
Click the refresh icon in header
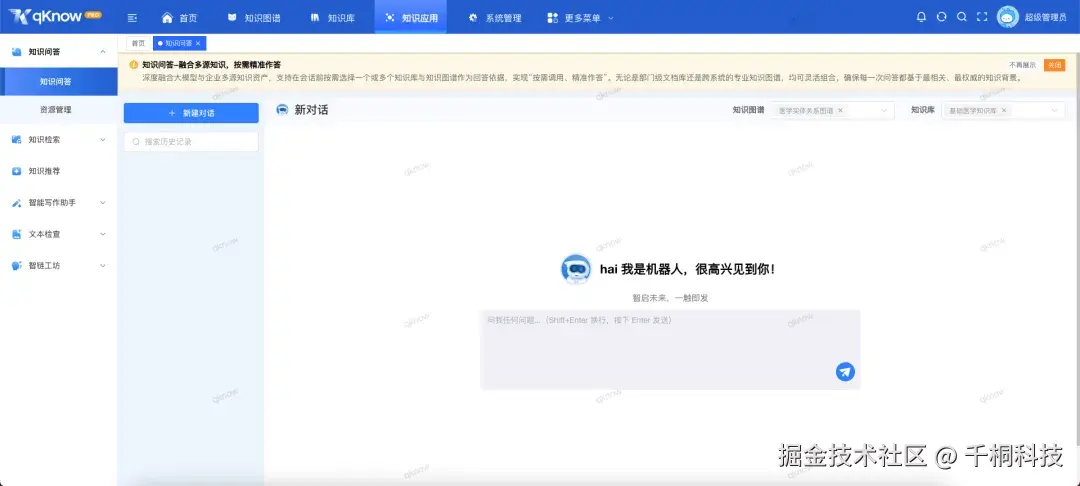[942, 17]
